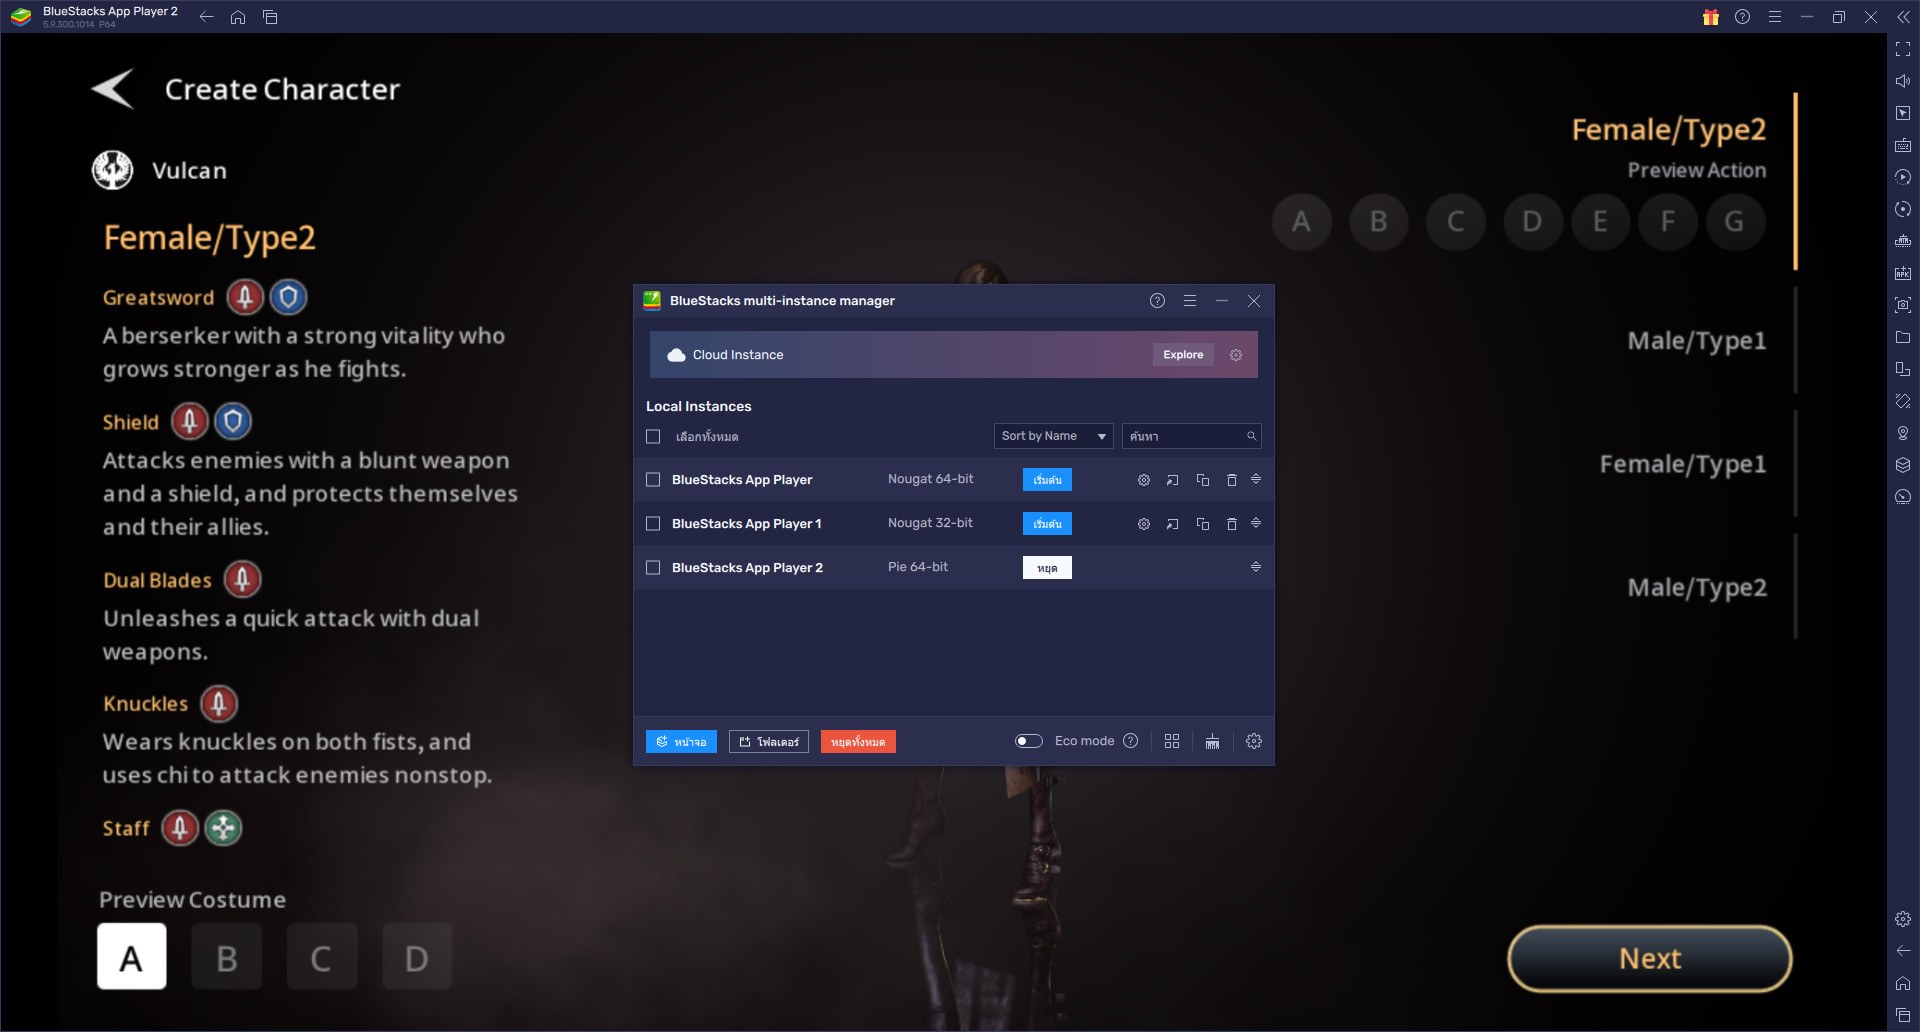Take screenshot from side toolbar
1920x1032 pixels.
pyautogui.click(x=1903, y=305)
